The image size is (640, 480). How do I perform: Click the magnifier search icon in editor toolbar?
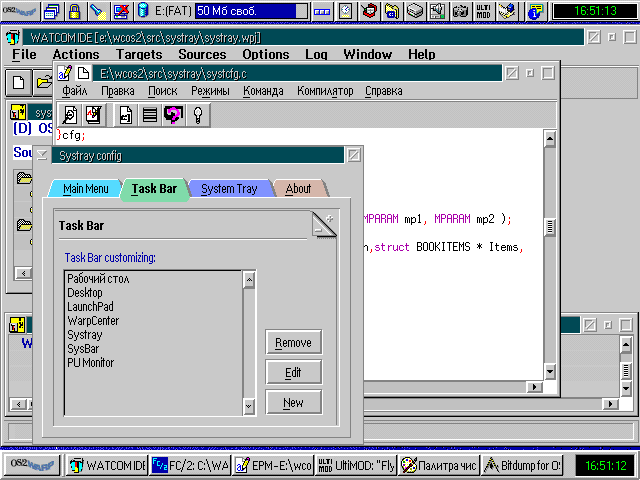pos(71,115)
